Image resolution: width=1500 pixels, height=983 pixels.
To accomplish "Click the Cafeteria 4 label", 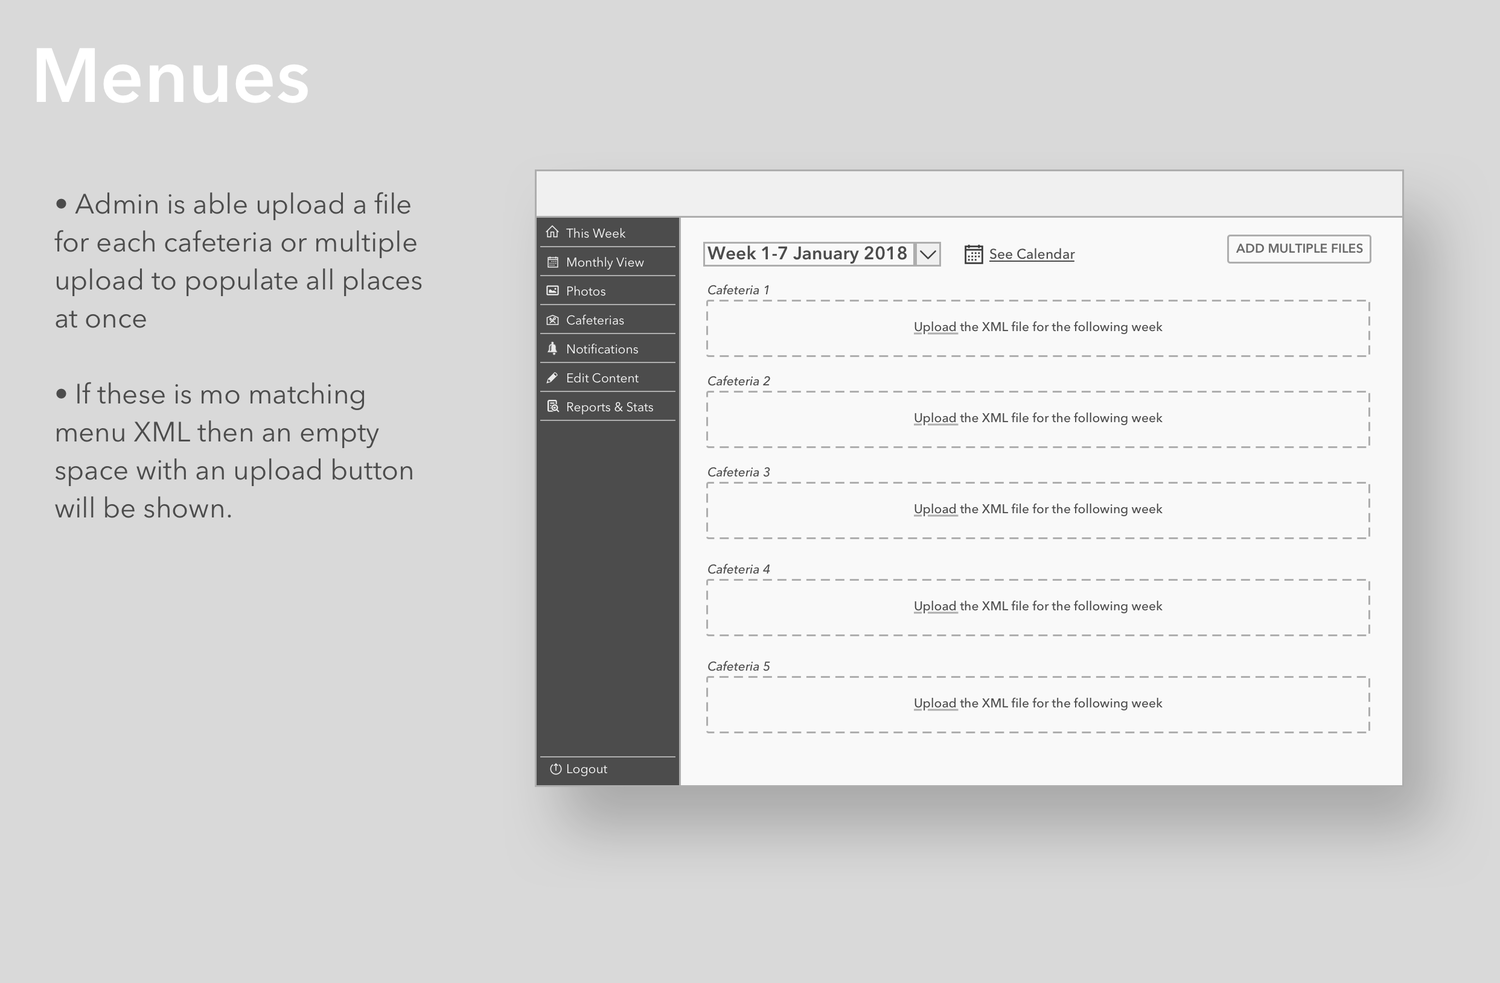I will (738, 569).
